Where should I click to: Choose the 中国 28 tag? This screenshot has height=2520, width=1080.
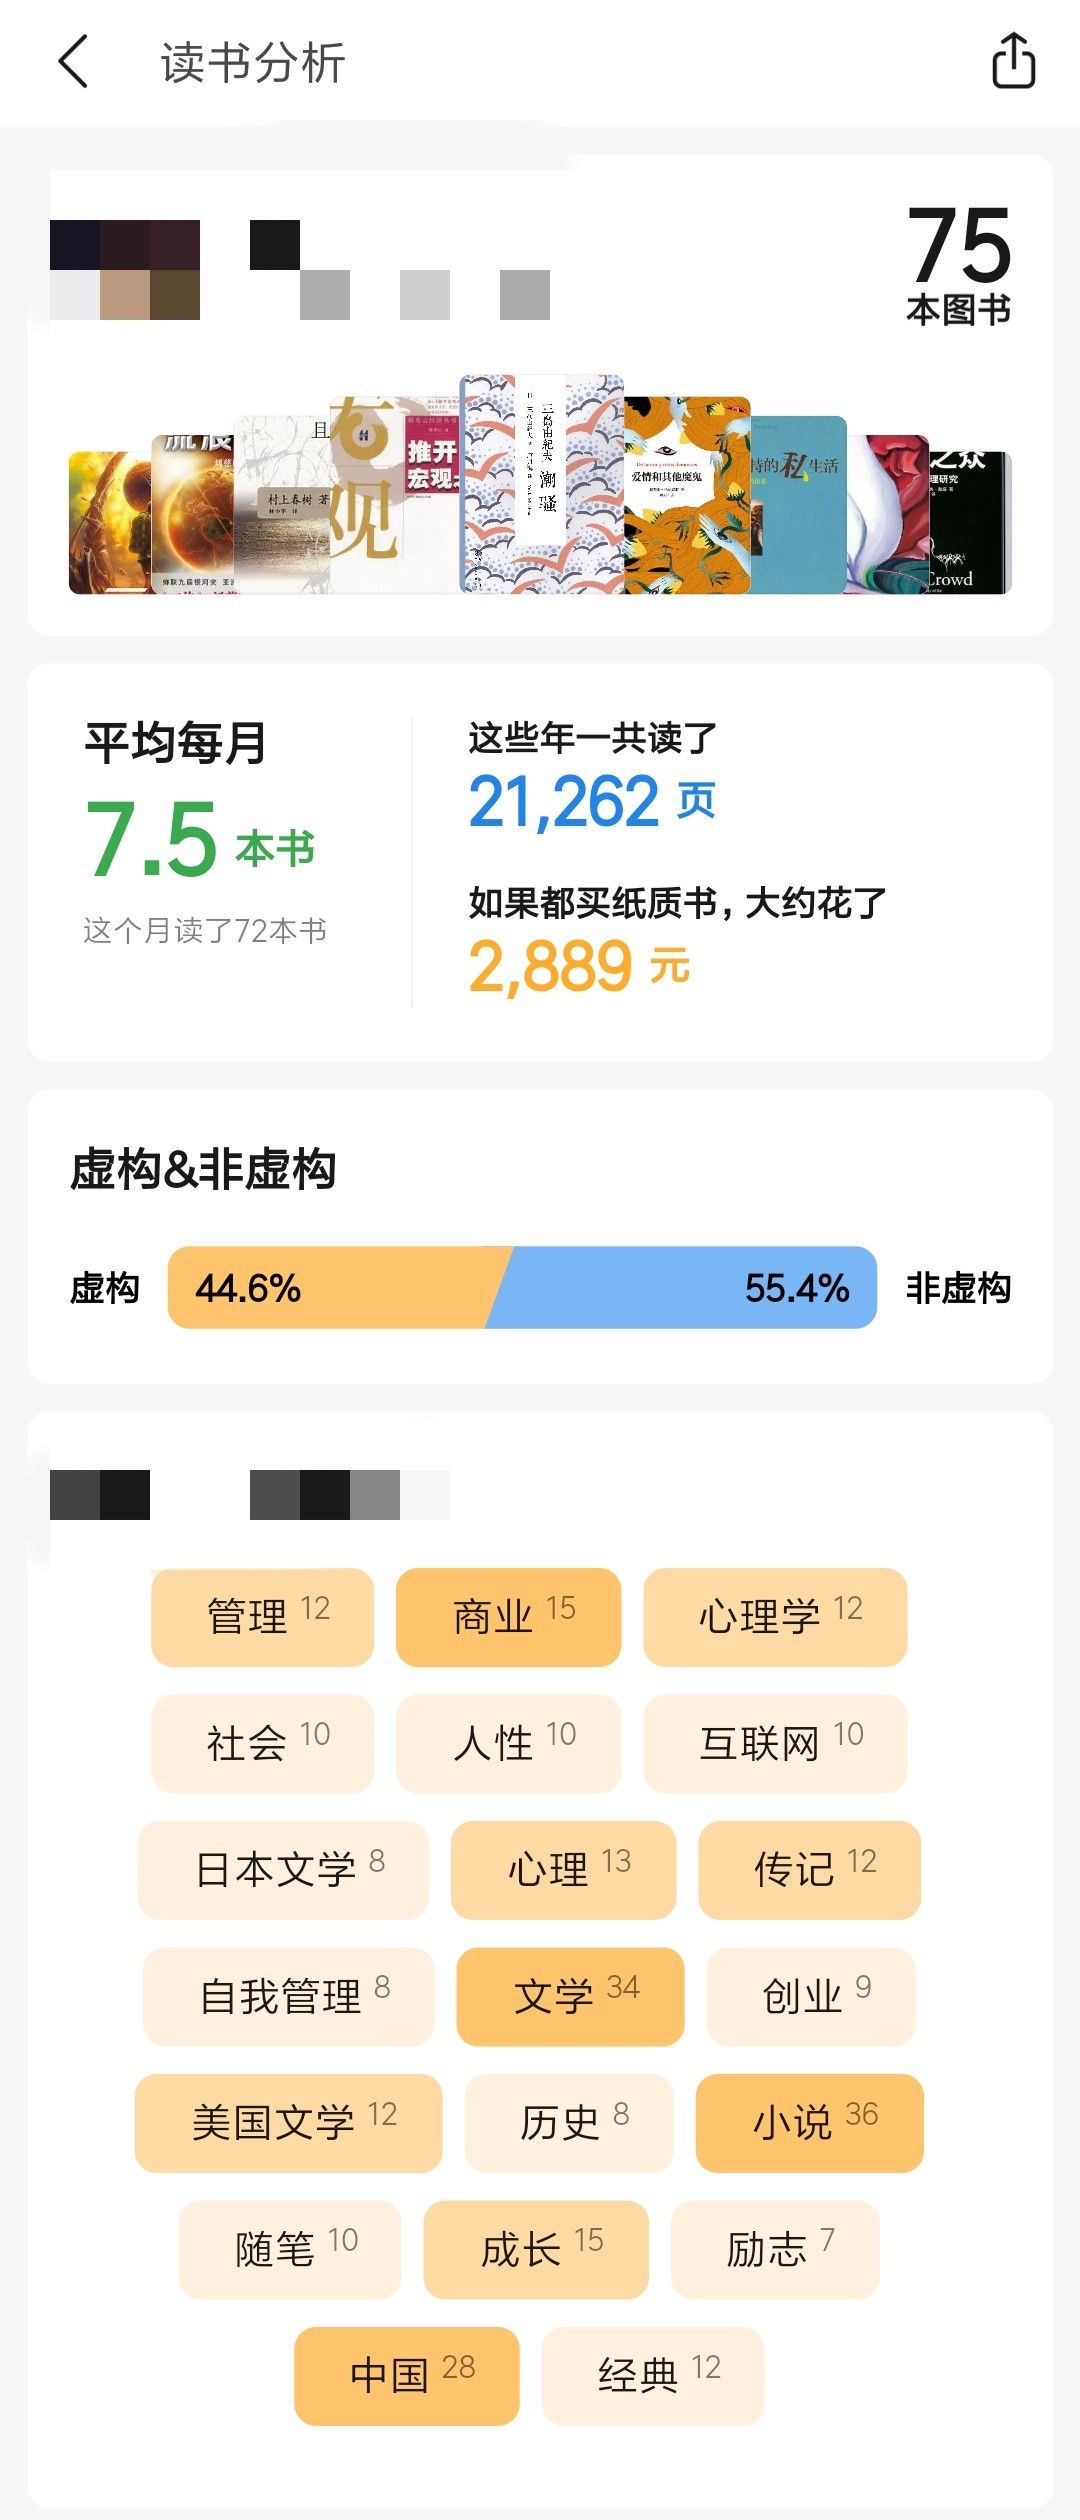point(407,2375)
